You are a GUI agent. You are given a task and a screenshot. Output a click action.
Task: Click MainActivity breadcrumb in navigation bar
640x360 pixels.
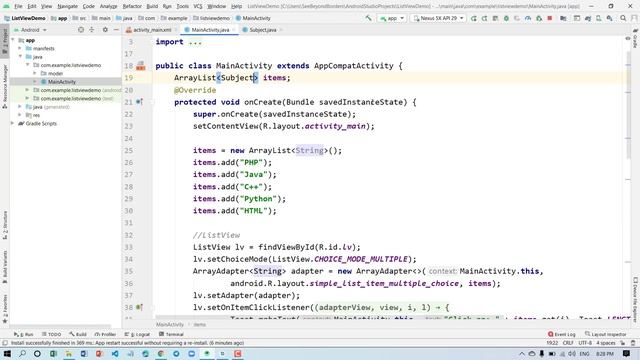click(x=253, y=18)
